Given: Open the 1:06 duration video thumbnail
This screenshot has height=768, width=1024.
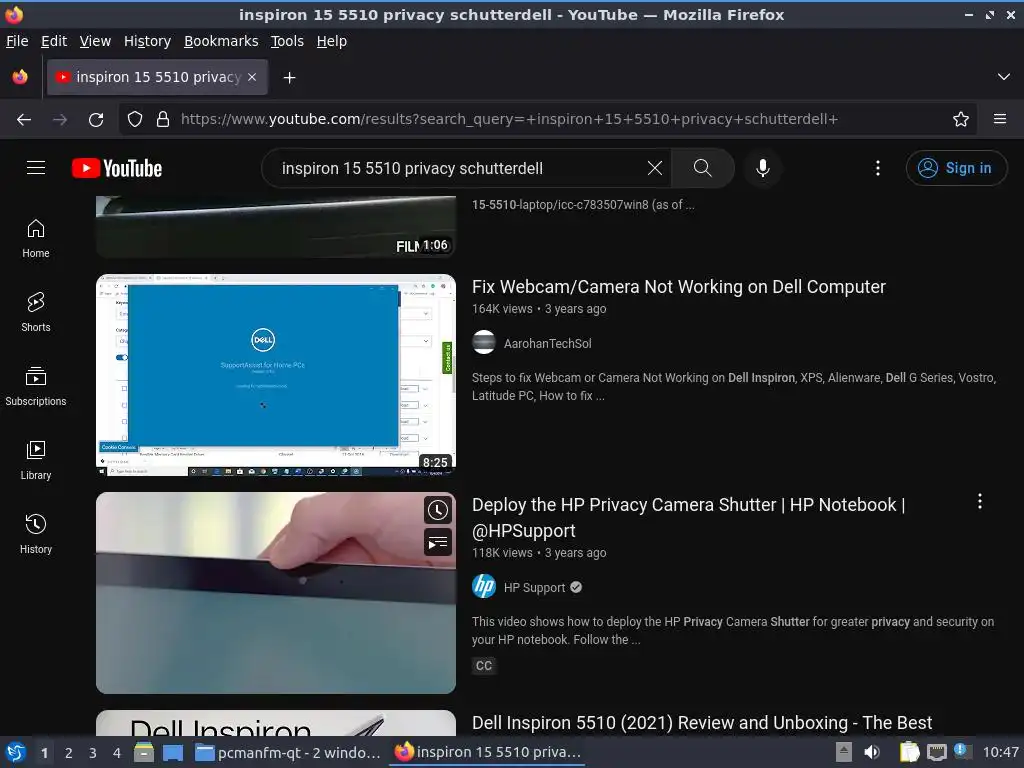Looking at the screenshot, I should coord(276,227).
